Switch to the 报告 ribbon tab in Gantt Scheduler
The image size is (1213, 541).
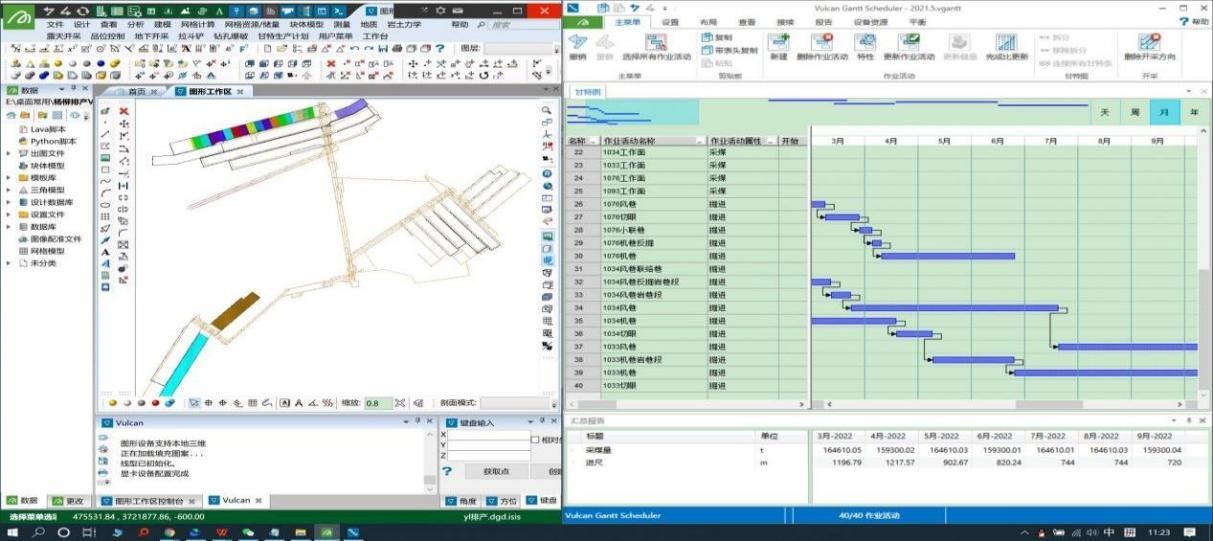click(823, 21)
